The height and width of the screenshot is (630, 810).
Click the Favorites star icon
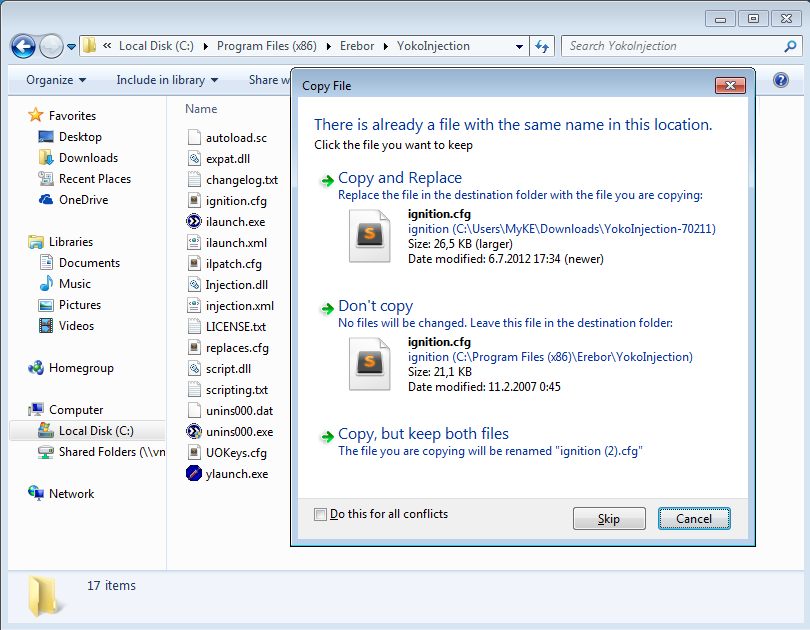point(35,115)
